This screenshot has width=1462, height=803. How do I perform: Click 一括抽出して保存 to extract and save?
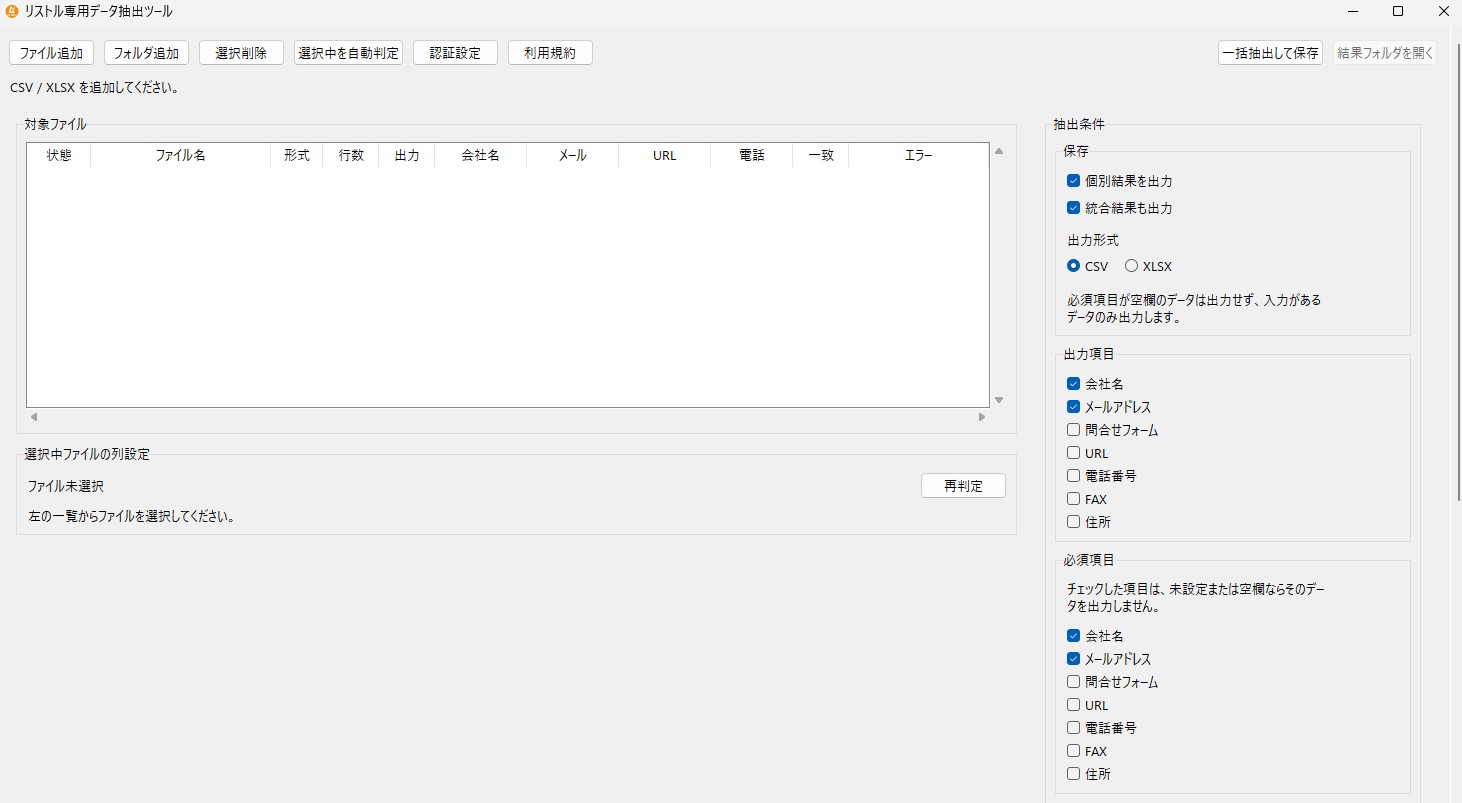pos(1270,52)
